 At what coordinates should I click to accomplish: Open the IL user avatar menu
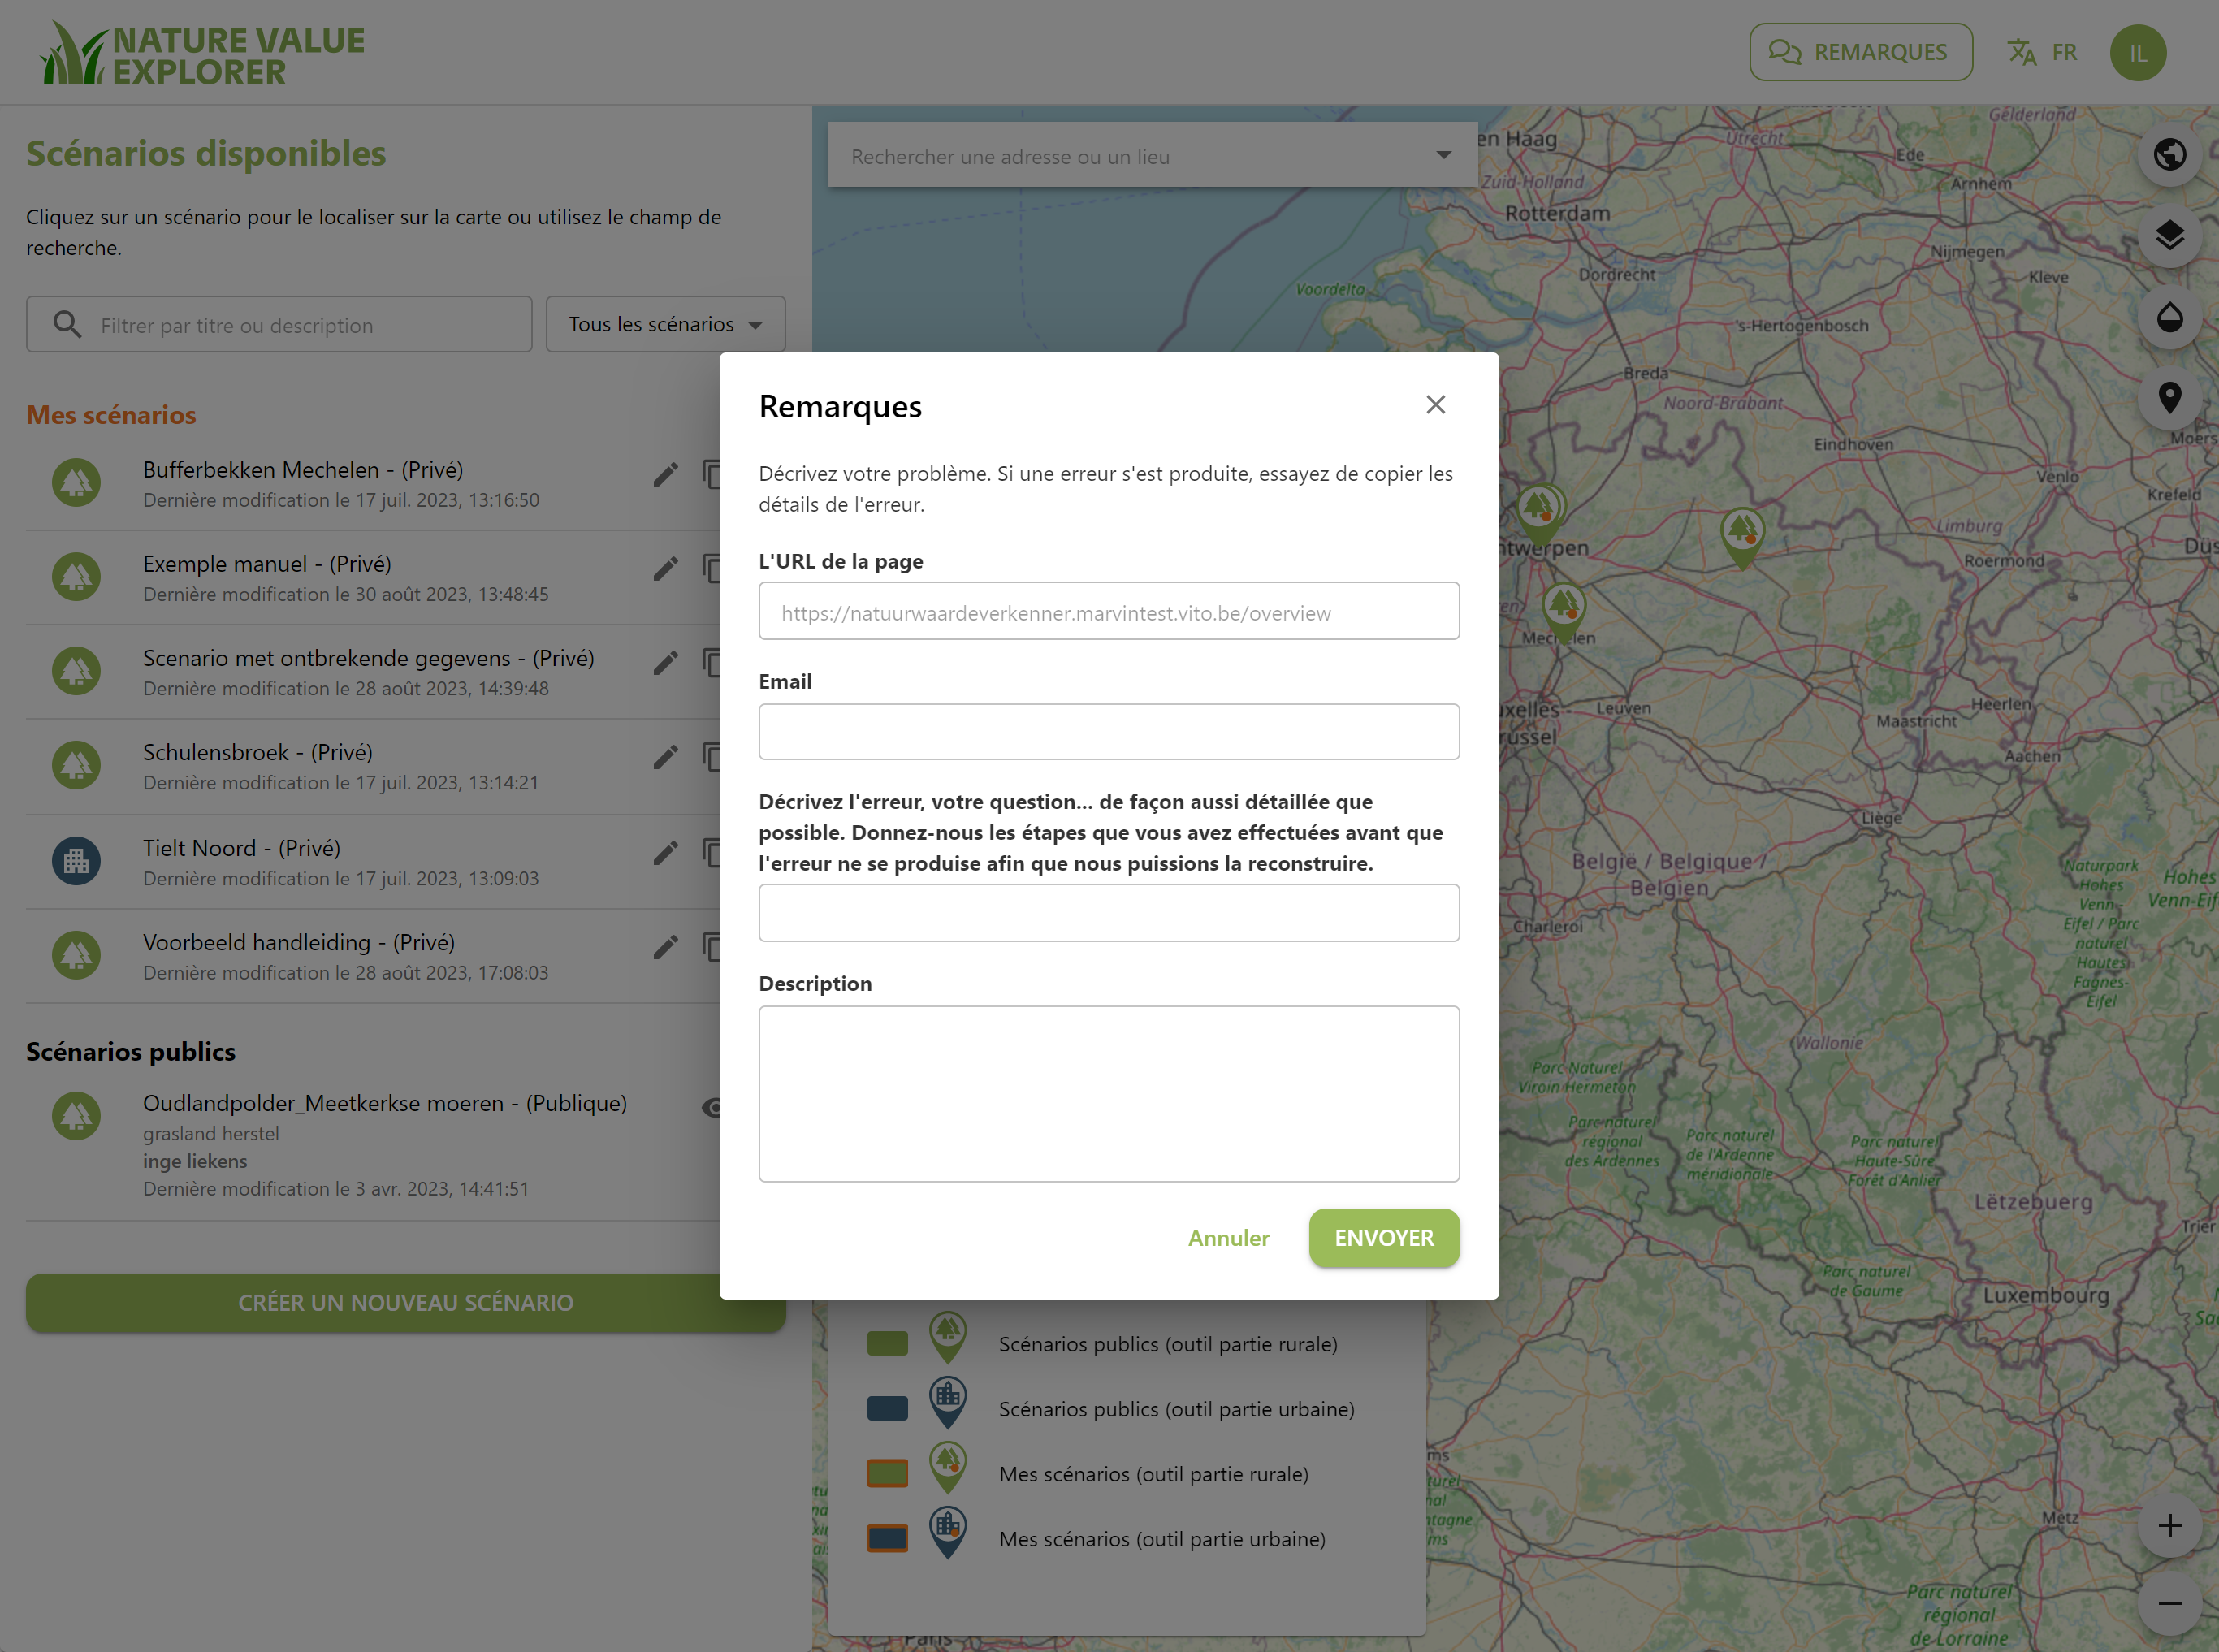[x=2138, y=53]
